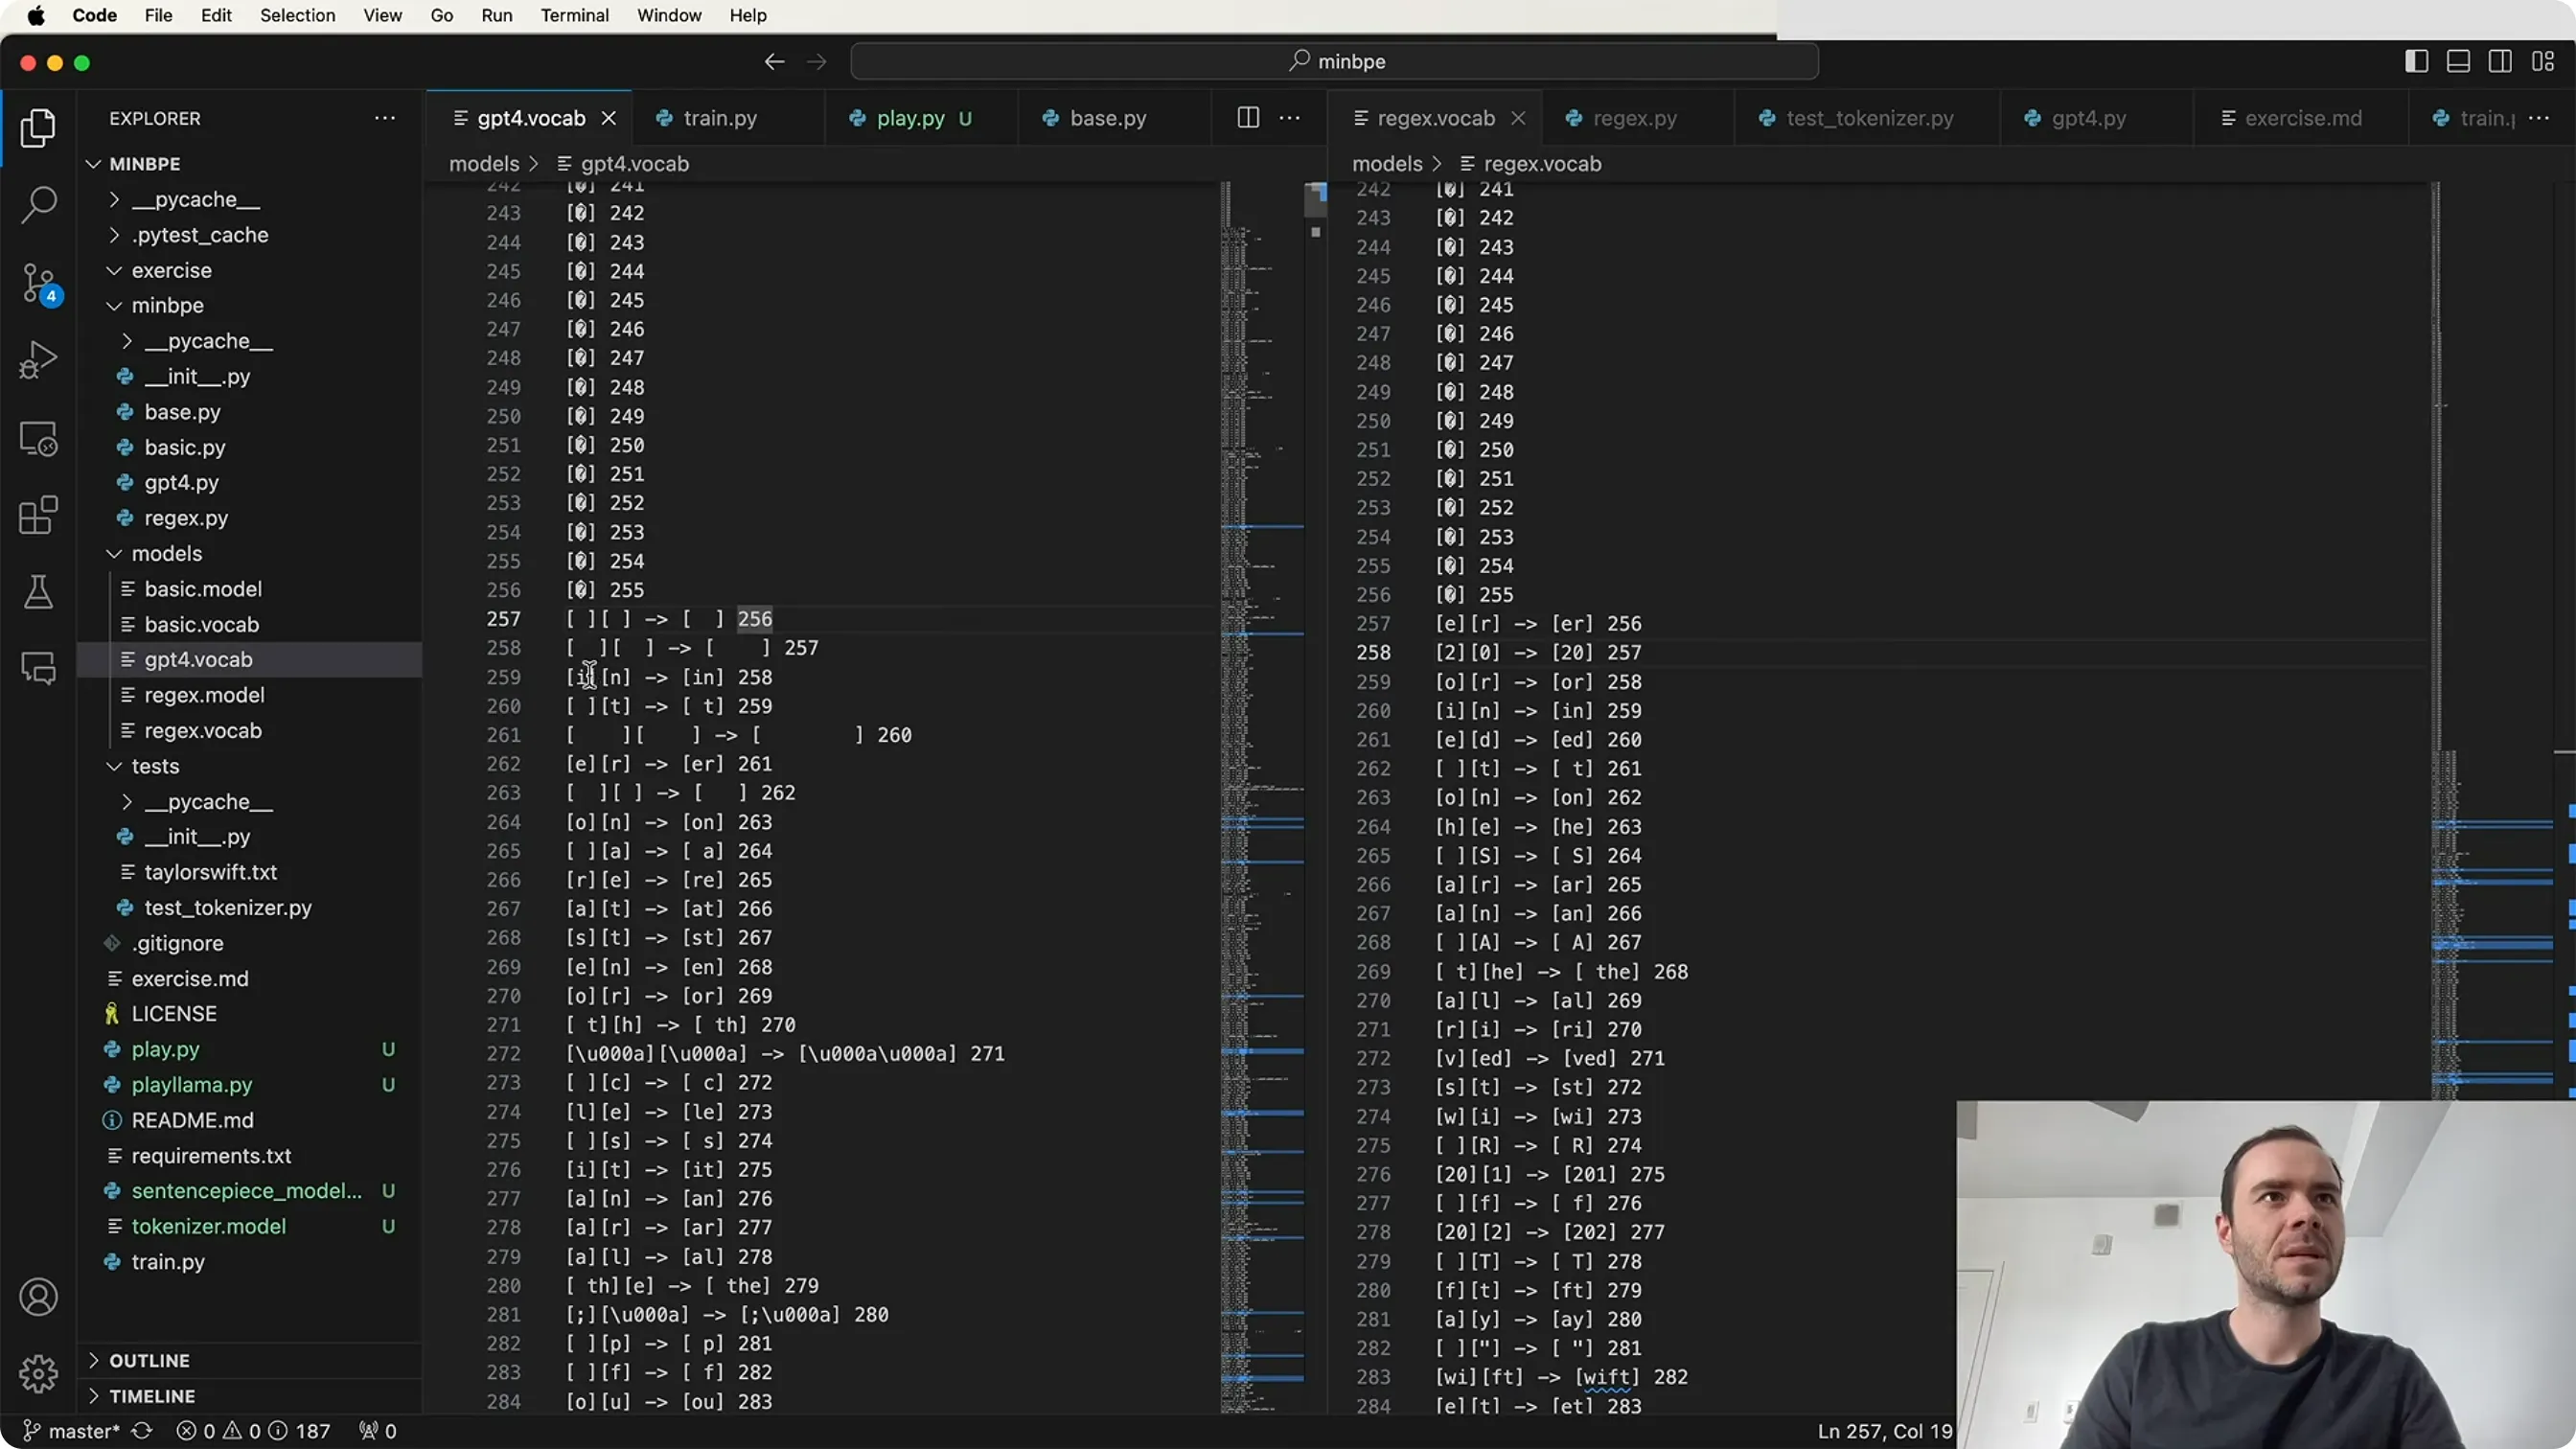
Task: Click the Accounts profile icon
Action: pyautogui.click(x=38, y=1297)
